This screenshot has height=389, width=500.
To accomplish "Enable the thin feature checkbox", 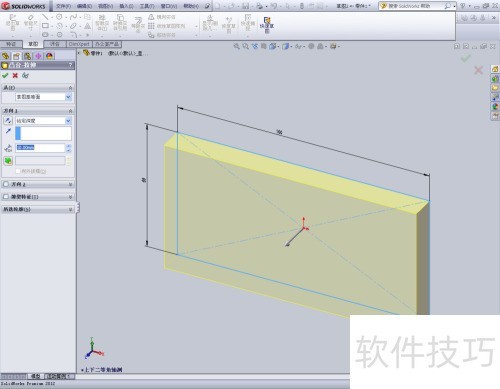I will 6,197.
